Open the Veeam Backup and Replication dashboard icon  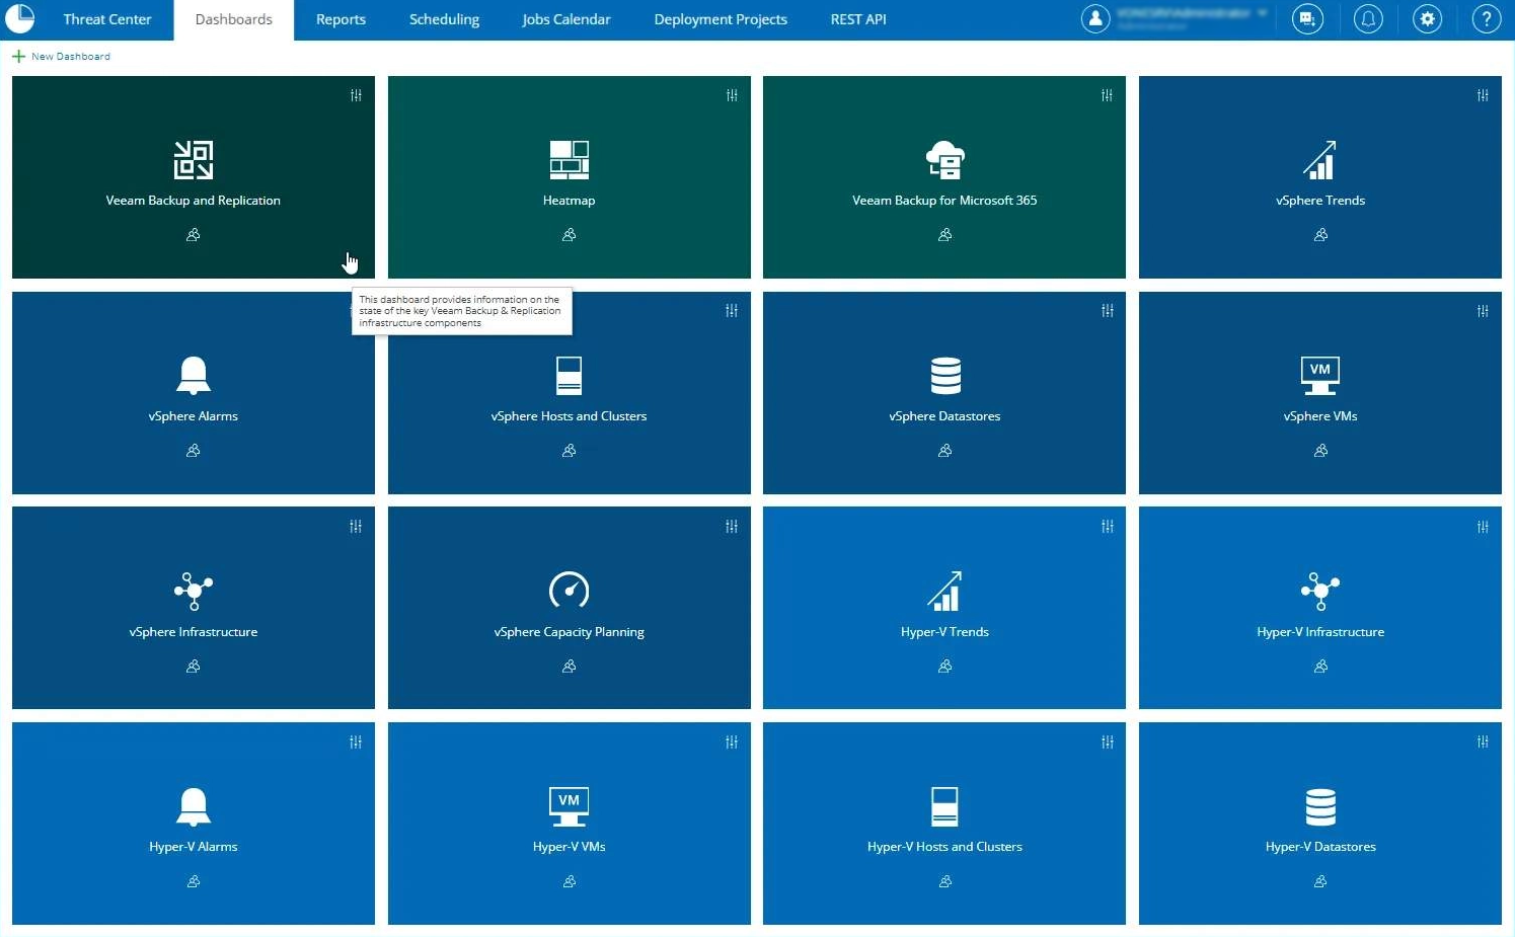193,160
